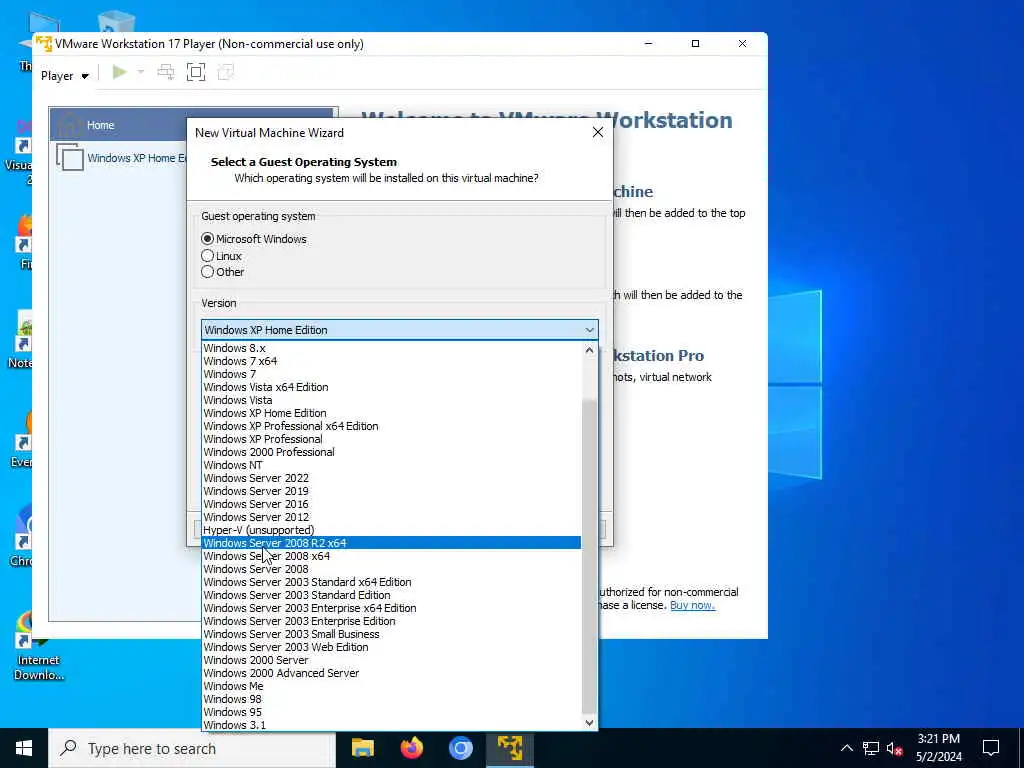Pick Windows XP Professional option
1024x768 pixels.
click(x=391, y=439)
